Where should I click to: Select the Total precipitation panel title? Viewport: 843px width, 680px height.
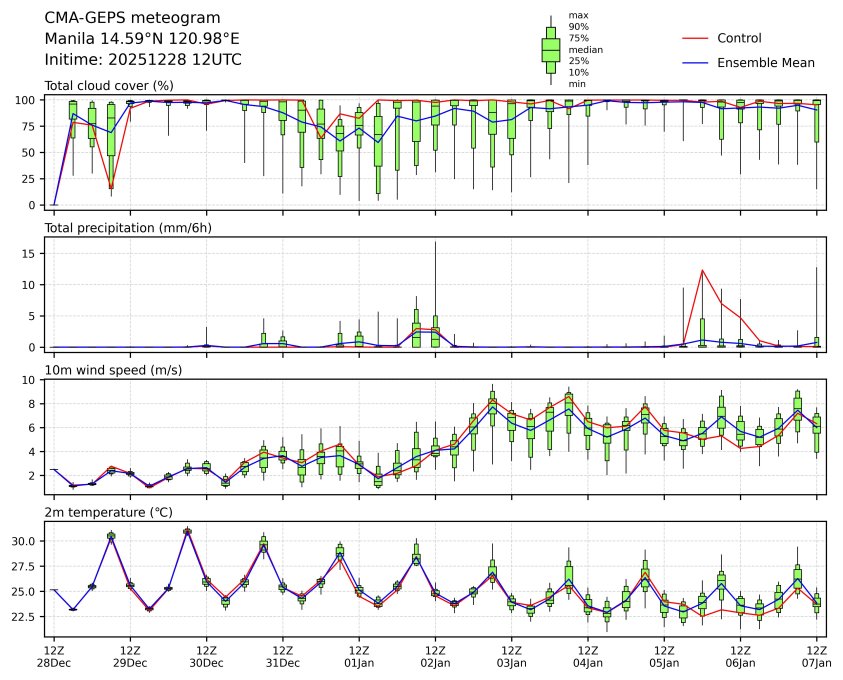[x=128, y=227]
